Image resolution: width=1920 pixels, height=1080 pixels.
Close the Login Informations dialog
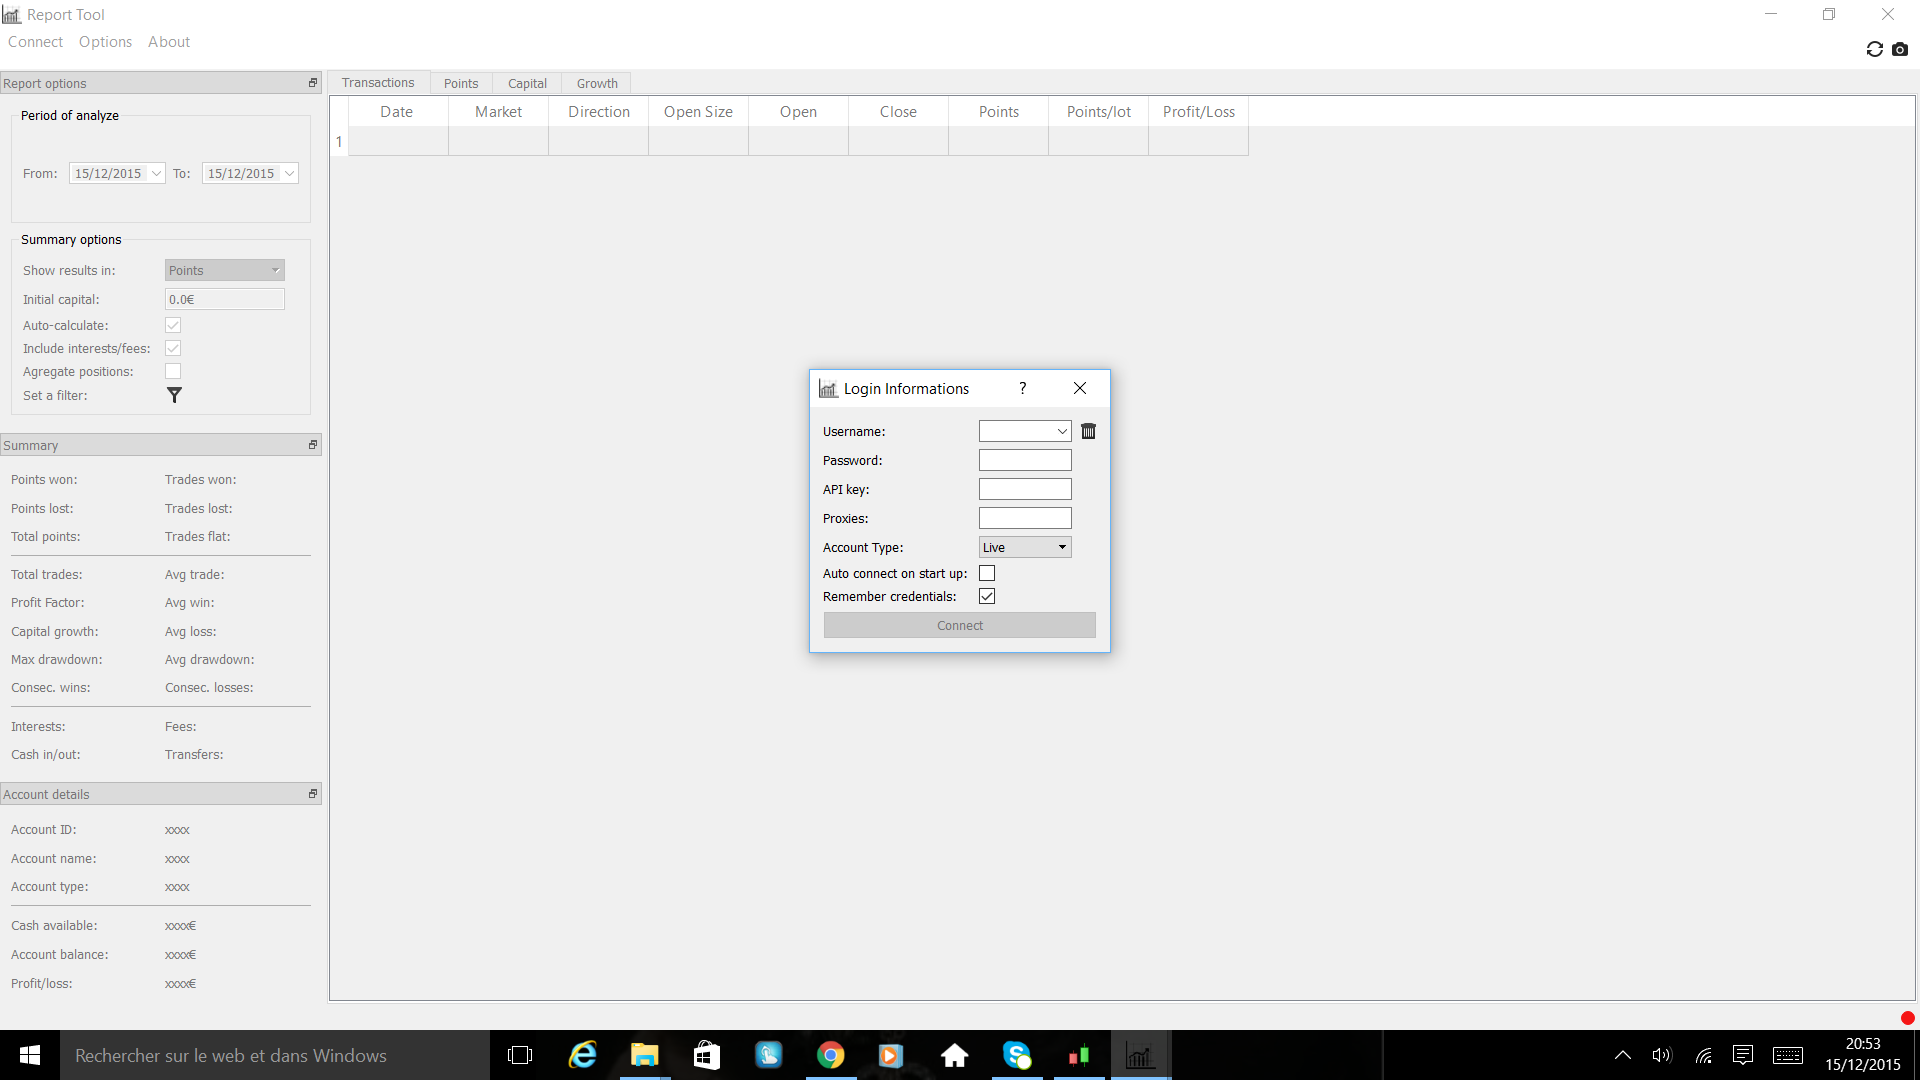tap(1080, 388)
